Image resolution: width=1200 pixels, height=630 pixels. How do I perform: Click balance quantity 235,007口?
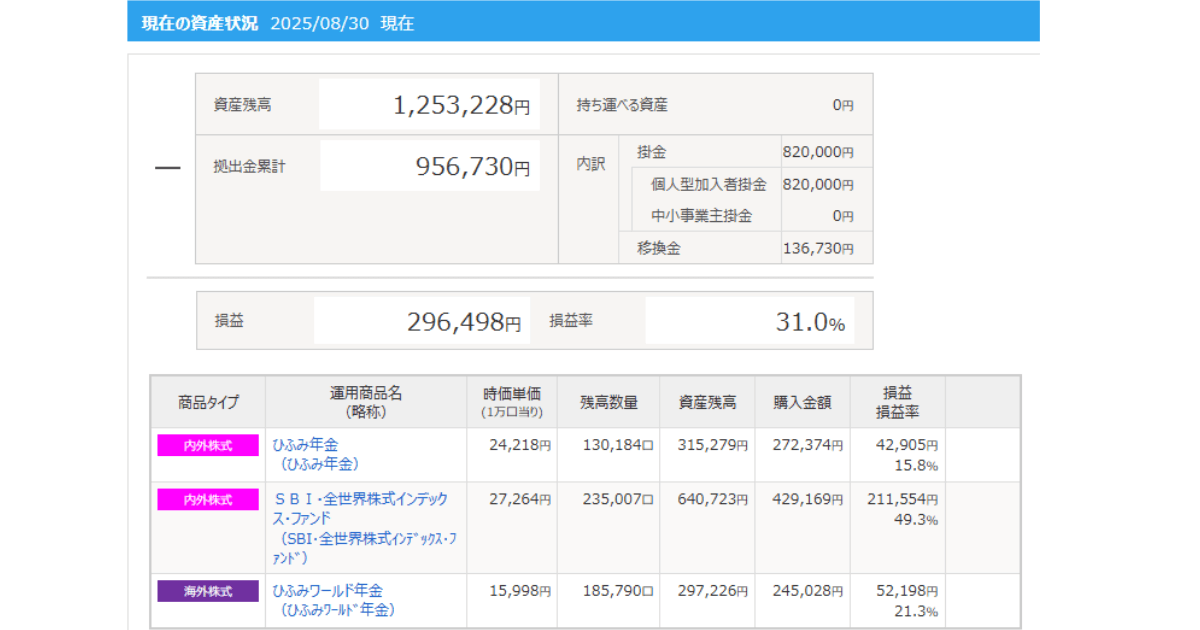618,499
